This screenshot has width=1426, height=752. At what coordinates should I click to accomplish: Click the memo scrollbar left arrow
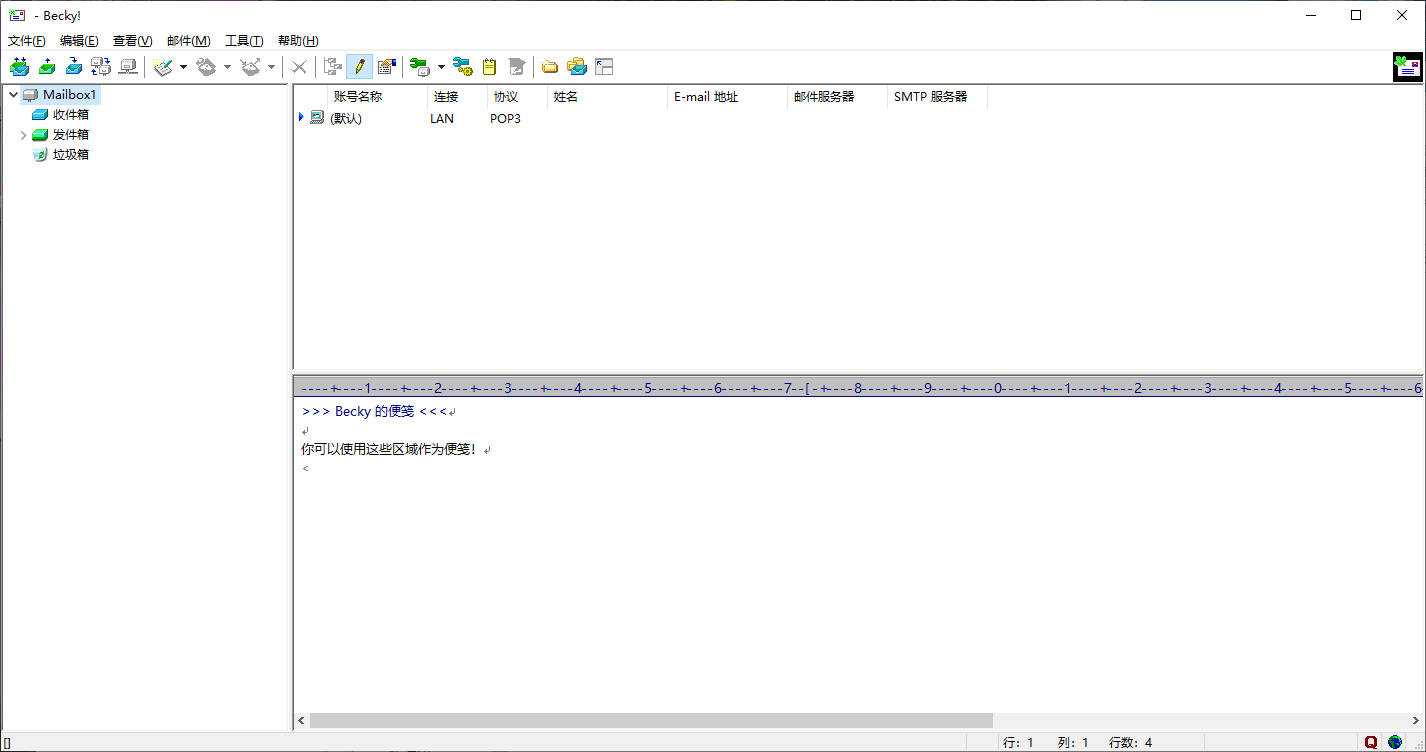(x=302, y=720)
